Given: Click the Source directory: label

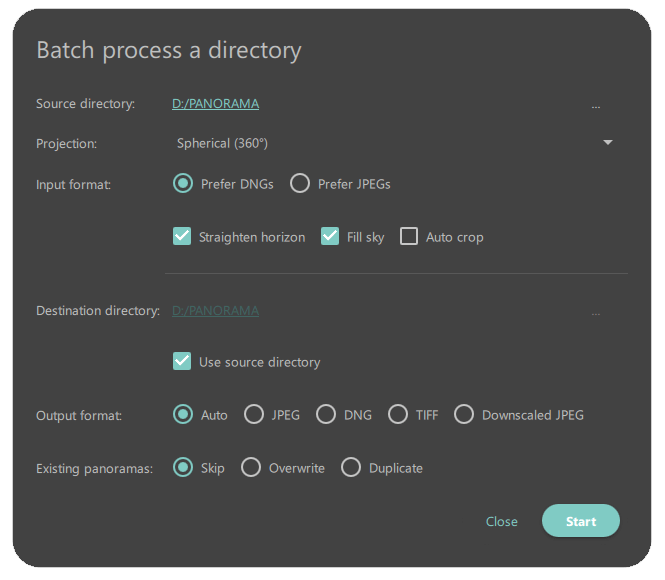Looking at the screenshot, I should [x=85, y=104].
